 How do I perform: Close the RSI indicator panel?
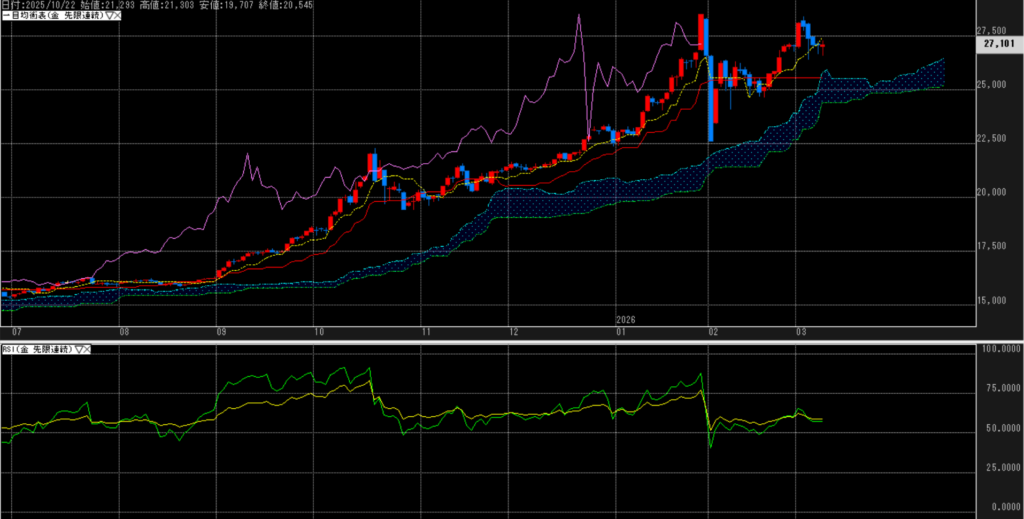[86, 348]
